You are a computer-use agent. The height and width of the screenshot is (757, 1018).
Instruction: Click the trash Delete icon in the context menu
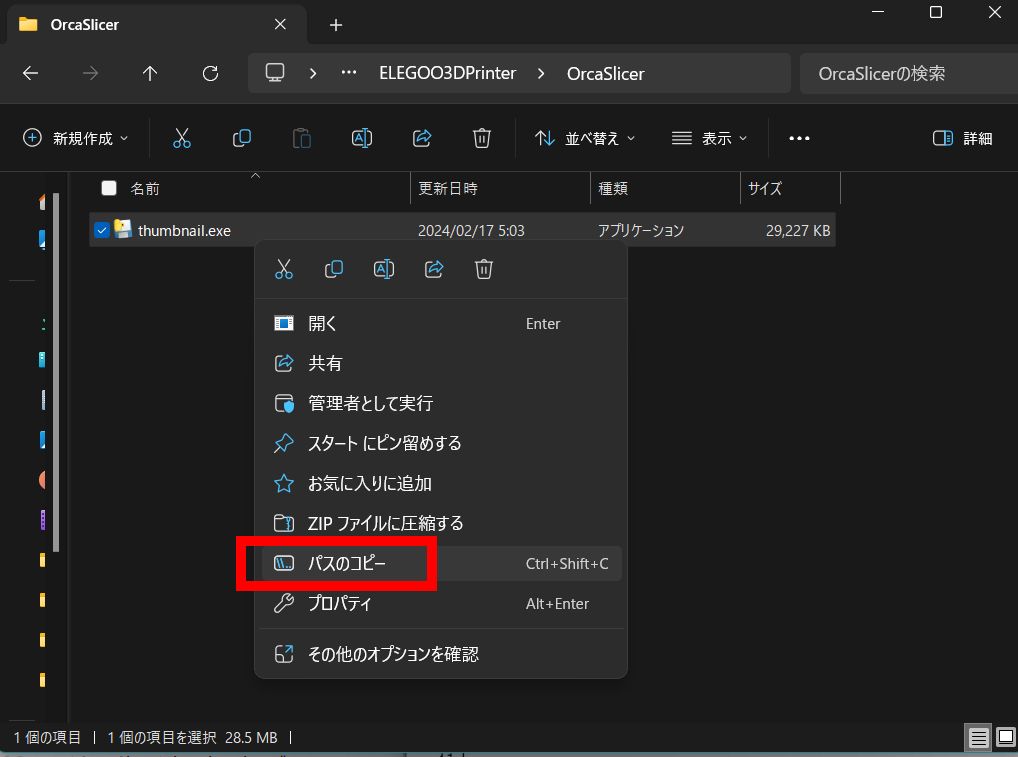pos(484,269)
